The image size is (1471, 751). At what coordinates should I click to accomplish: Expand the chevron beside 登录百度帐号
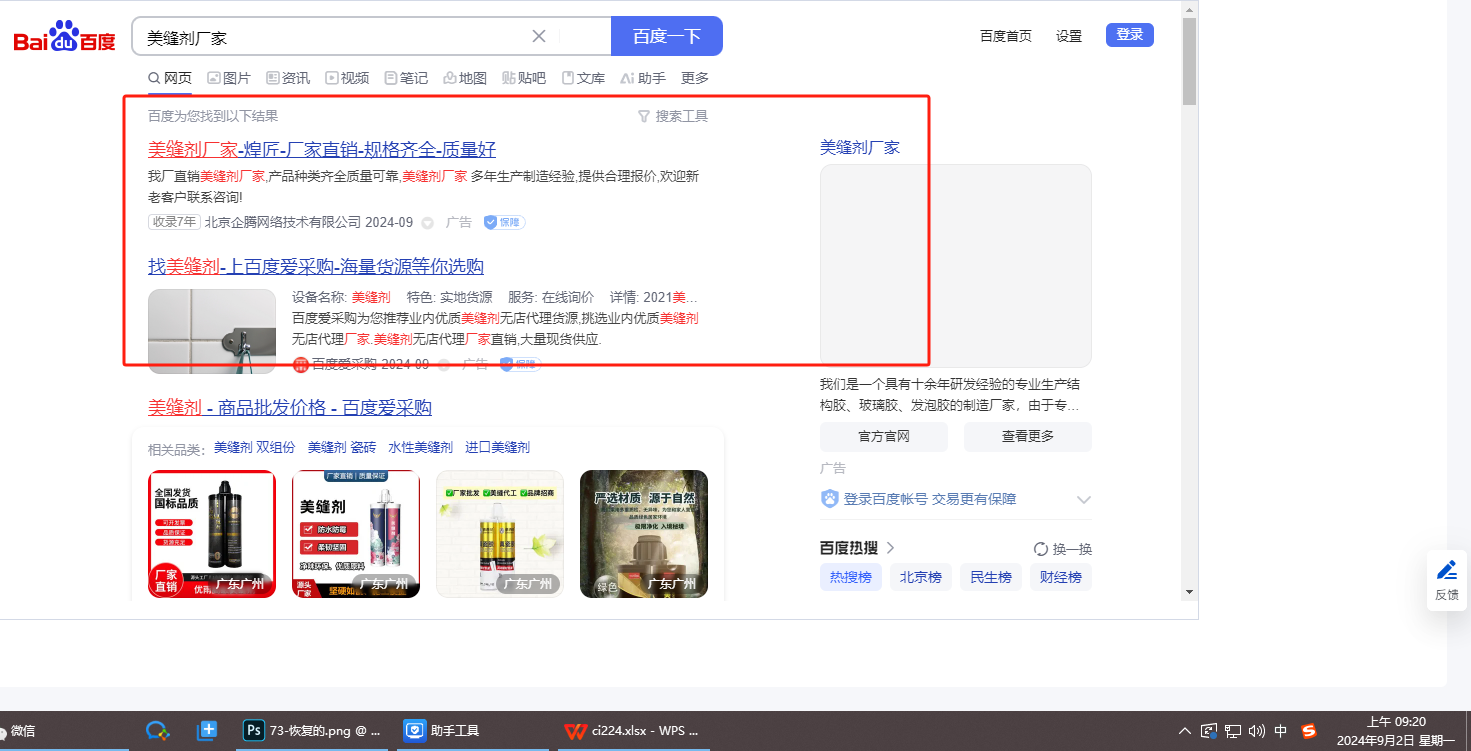click(1083, 499)
